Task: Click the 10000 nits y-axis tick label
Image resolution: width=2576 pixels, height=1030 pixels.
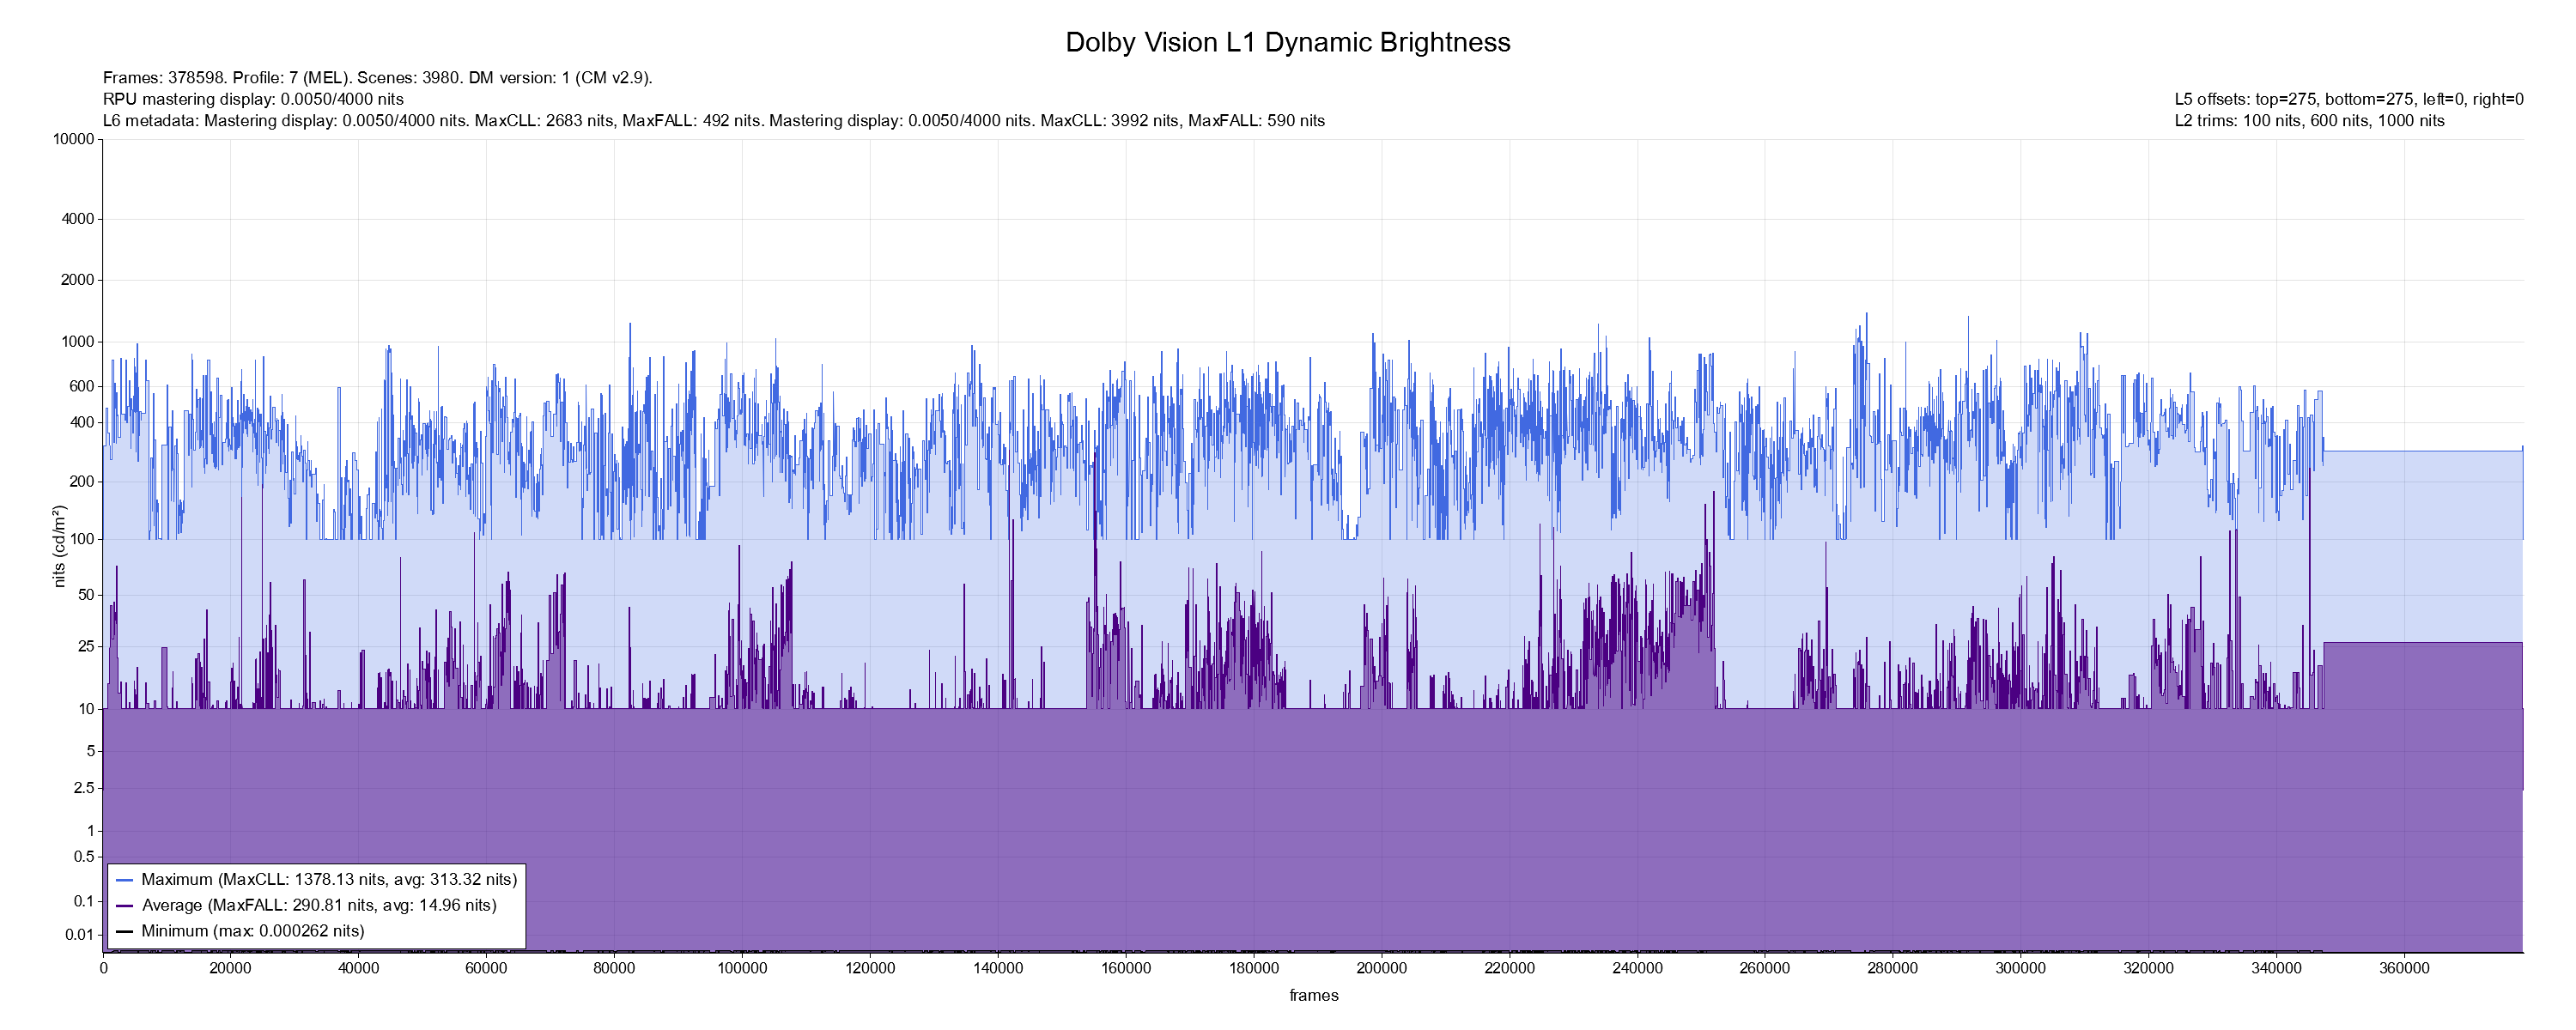Action: tap(73, 139)
